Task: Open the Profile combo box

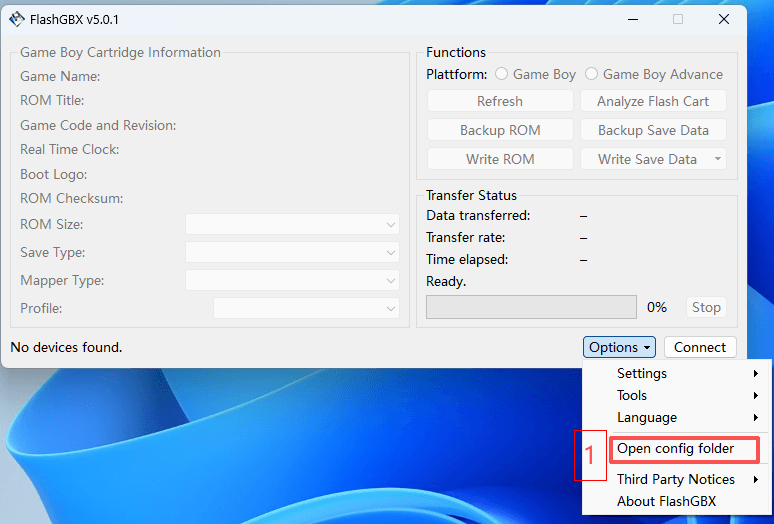Action: click(306, 308)
